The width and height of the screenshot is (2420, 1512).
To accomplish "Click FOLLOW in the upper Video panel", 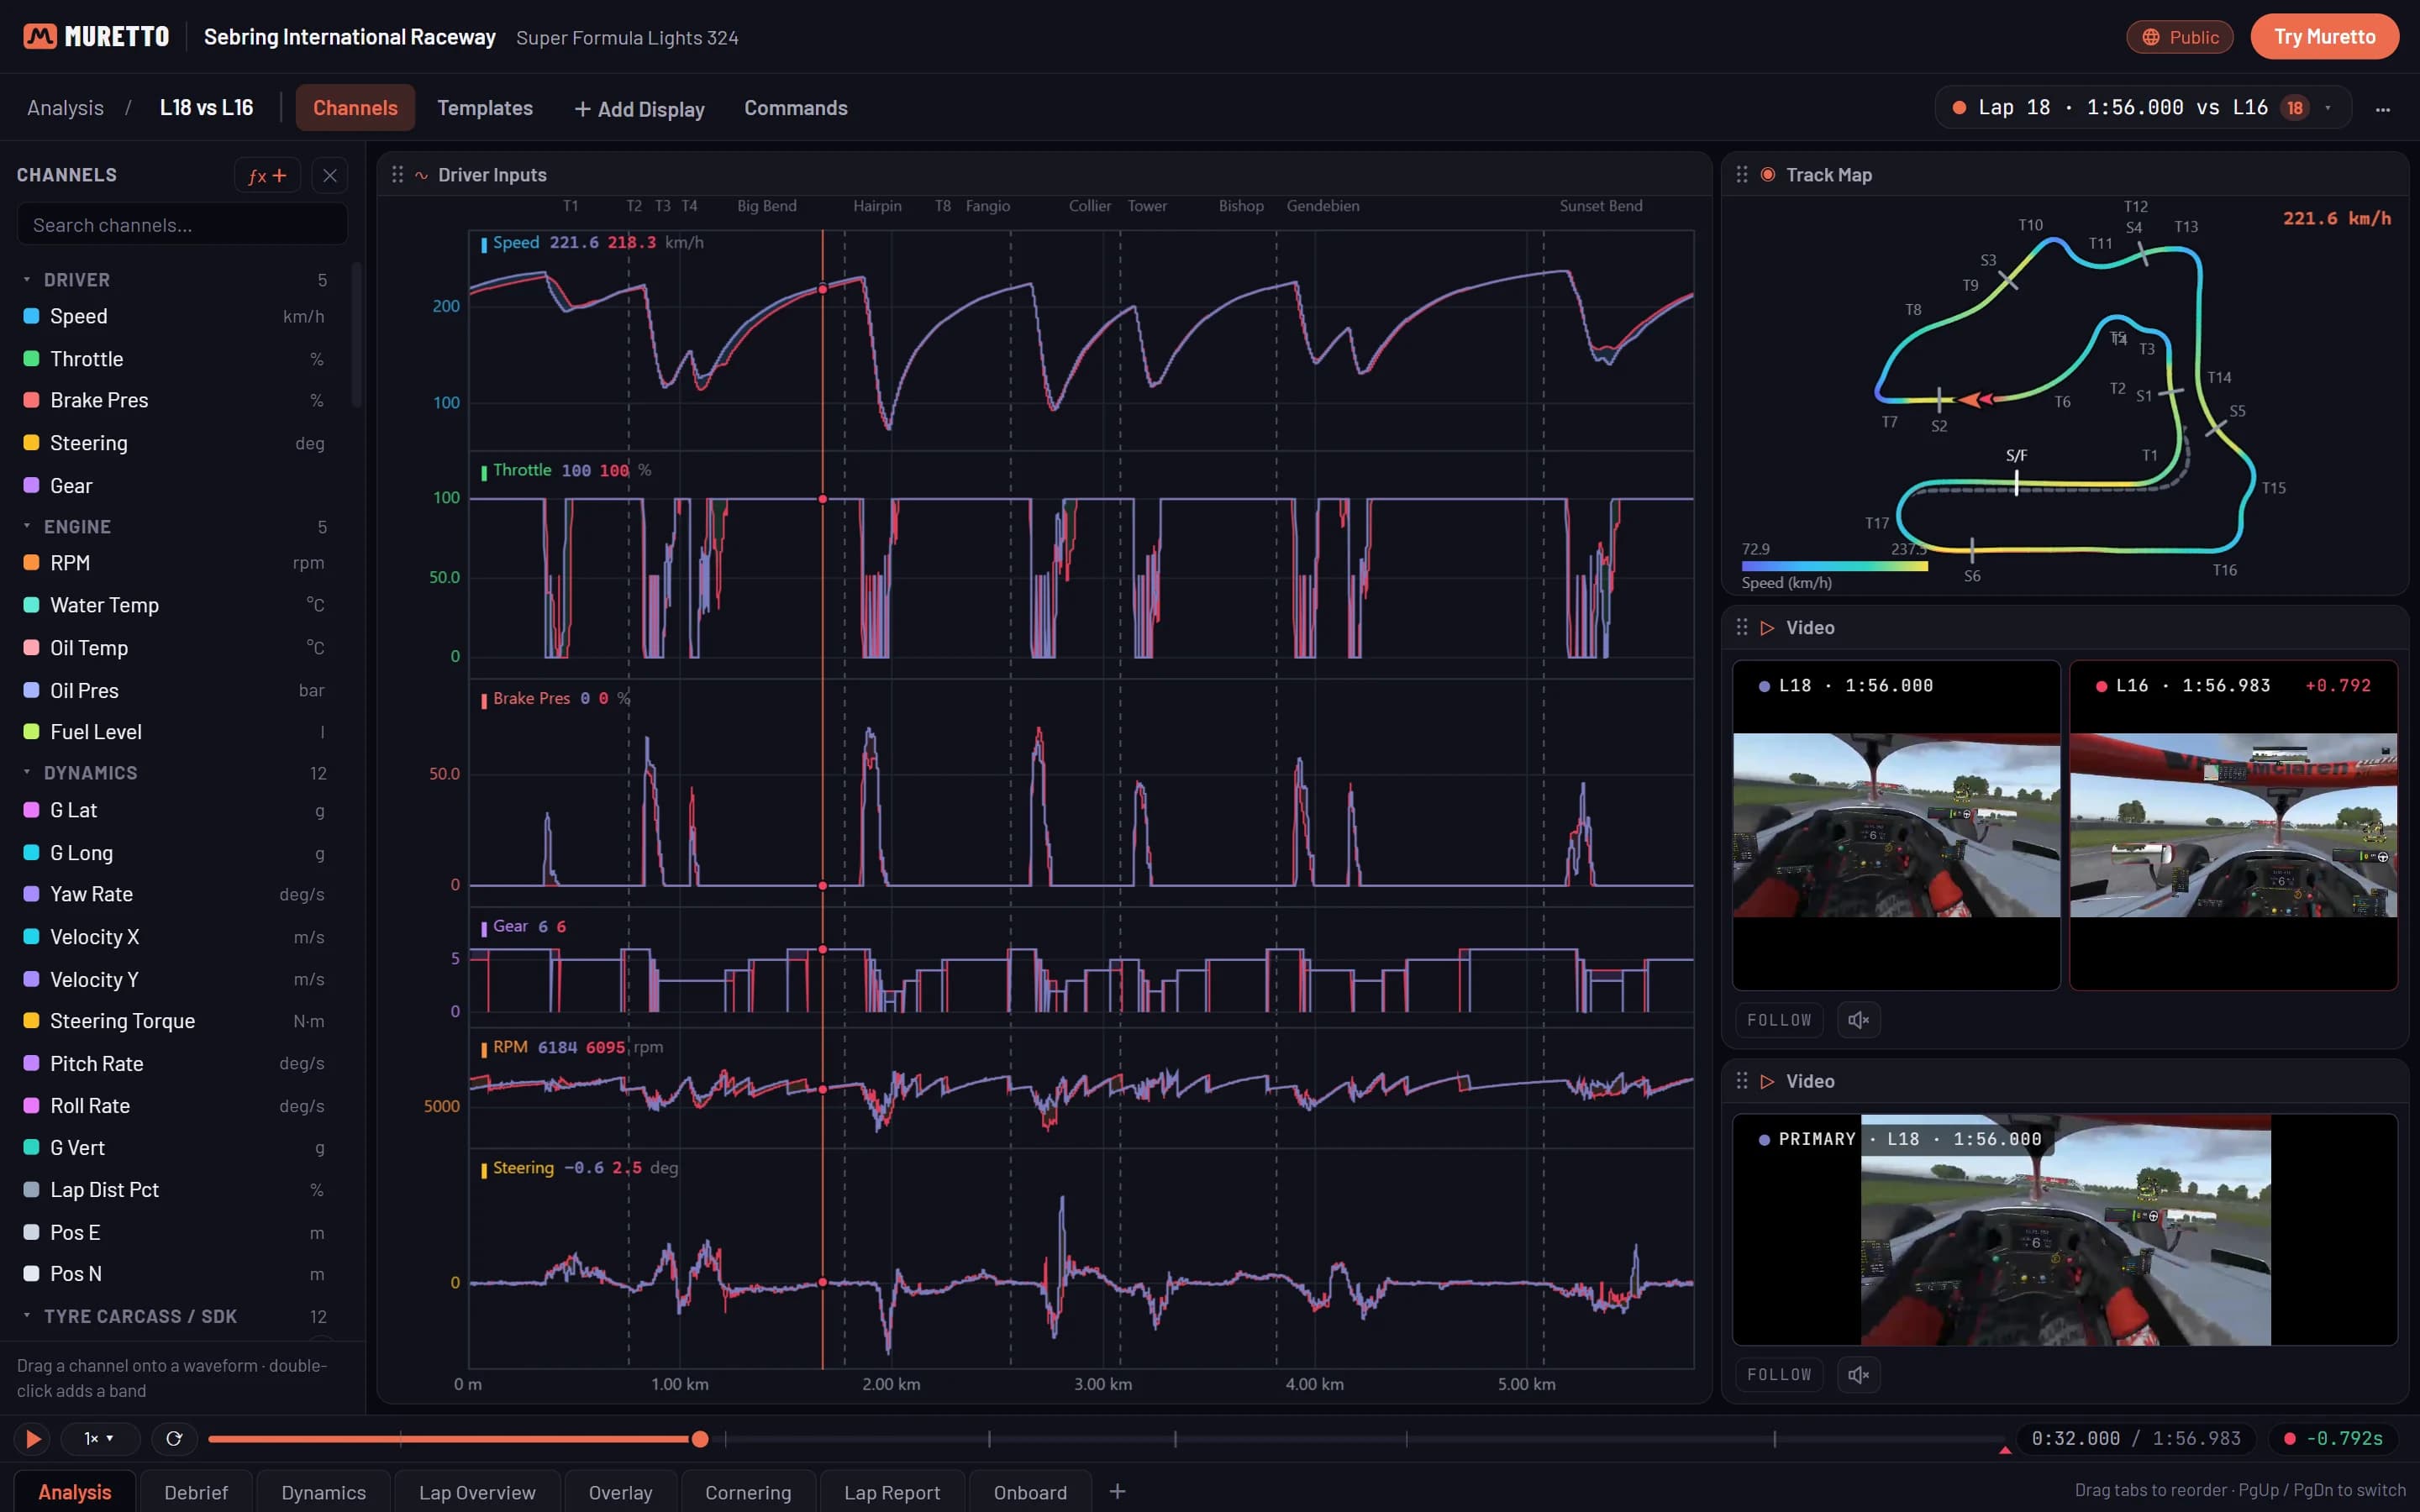I will click(1779, 1020).
